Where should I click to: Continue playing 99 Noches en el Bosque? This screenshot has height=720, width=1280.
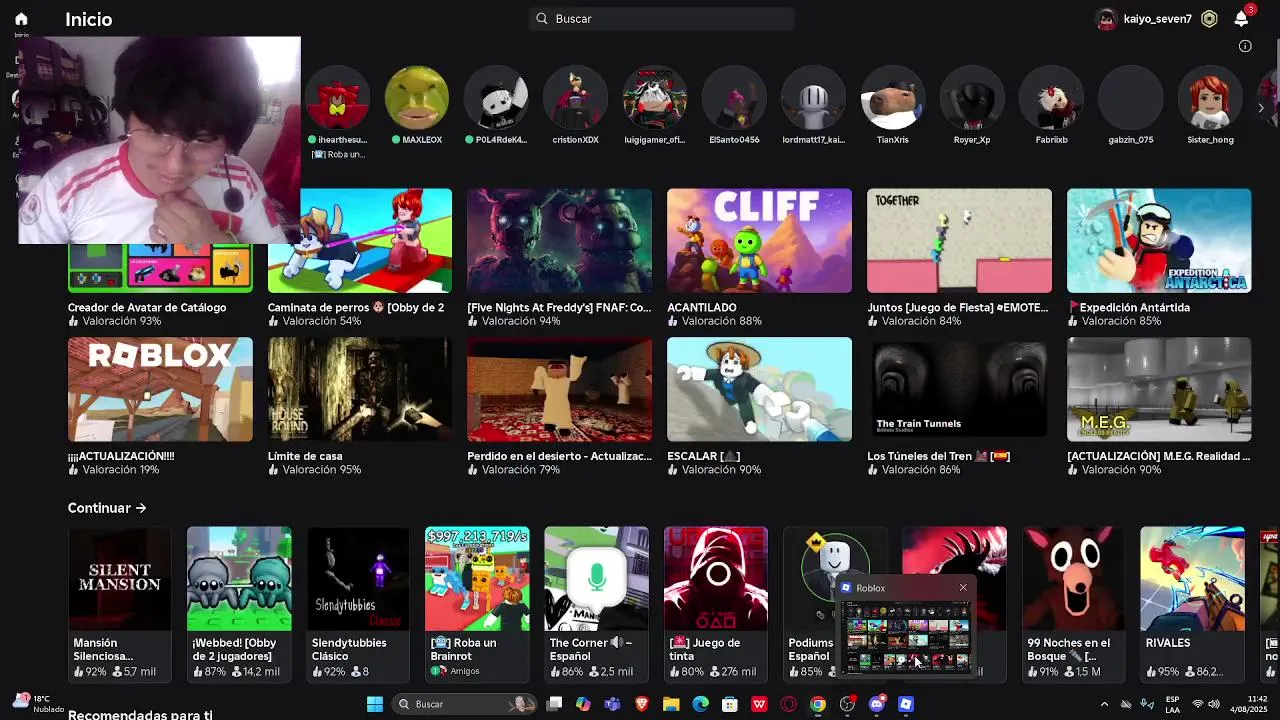point(1074,604)
